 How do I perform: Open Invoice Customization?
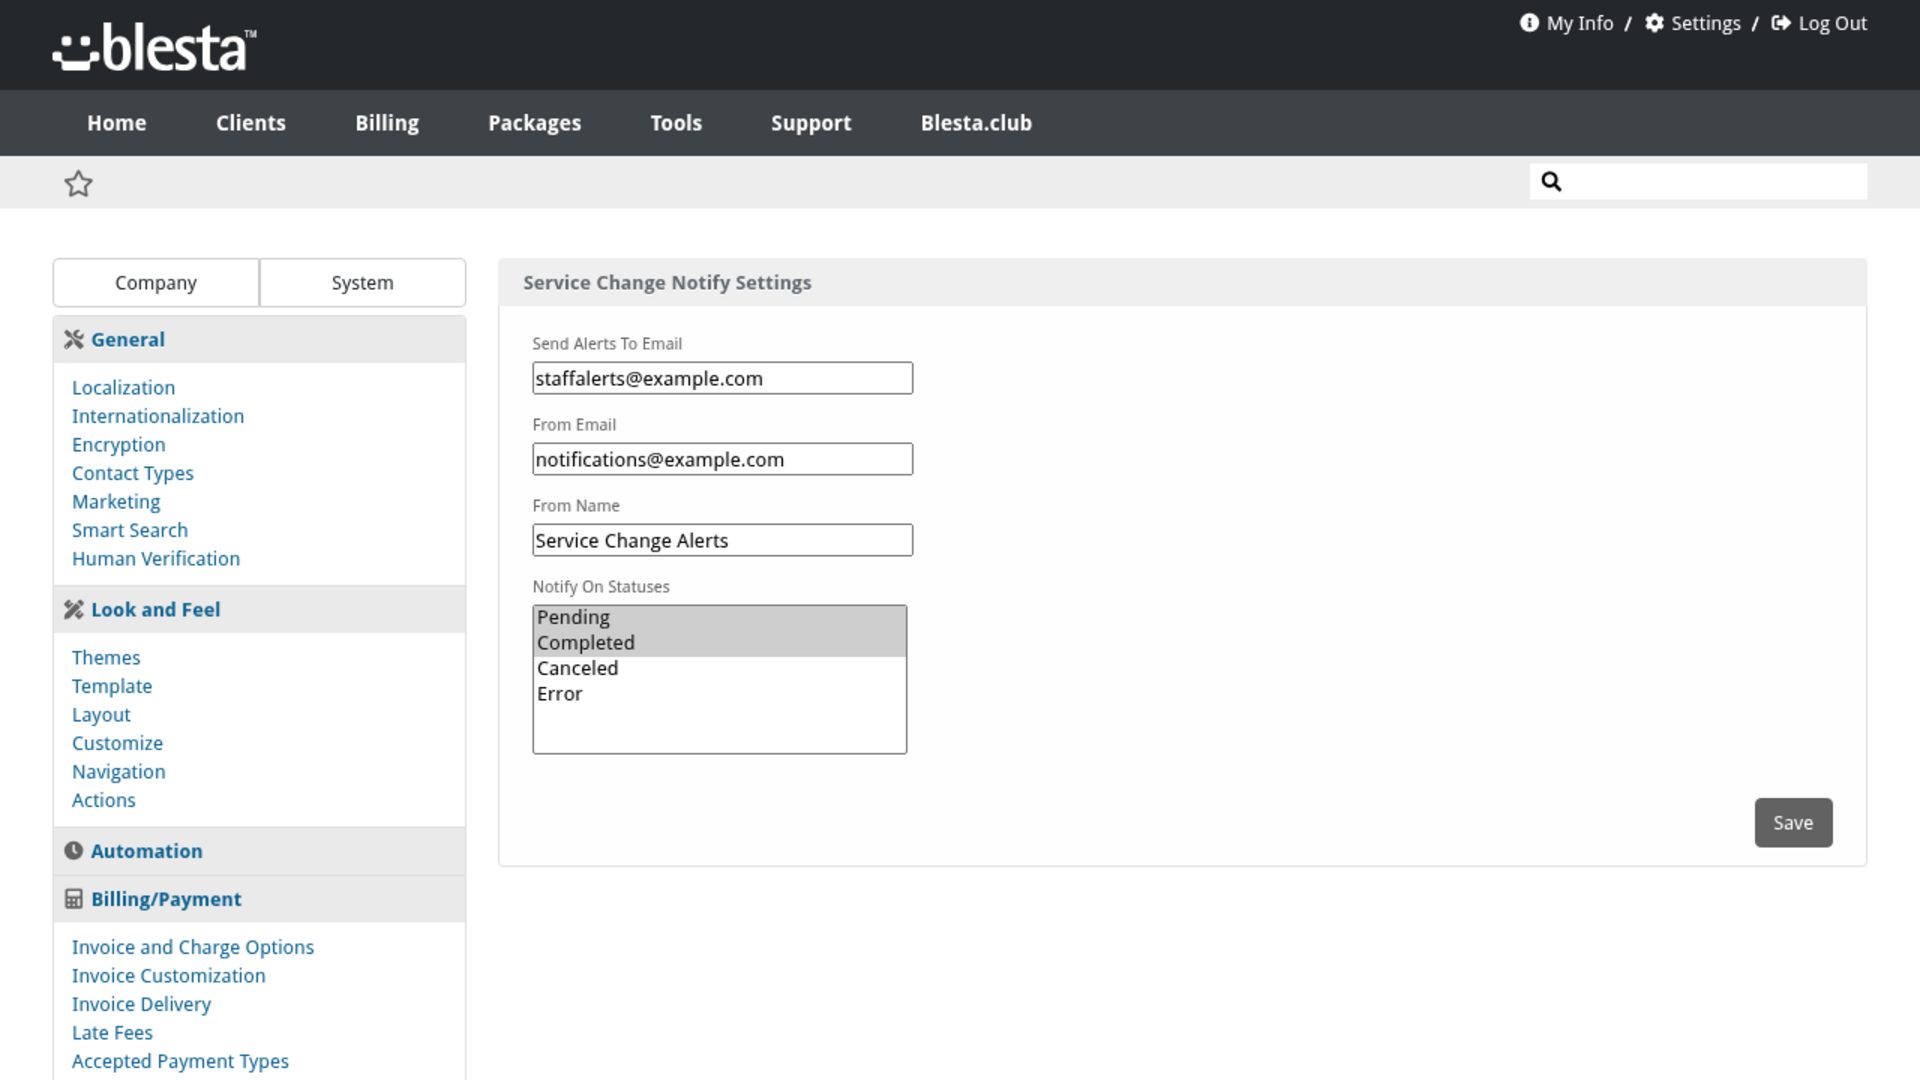point(169,976)
